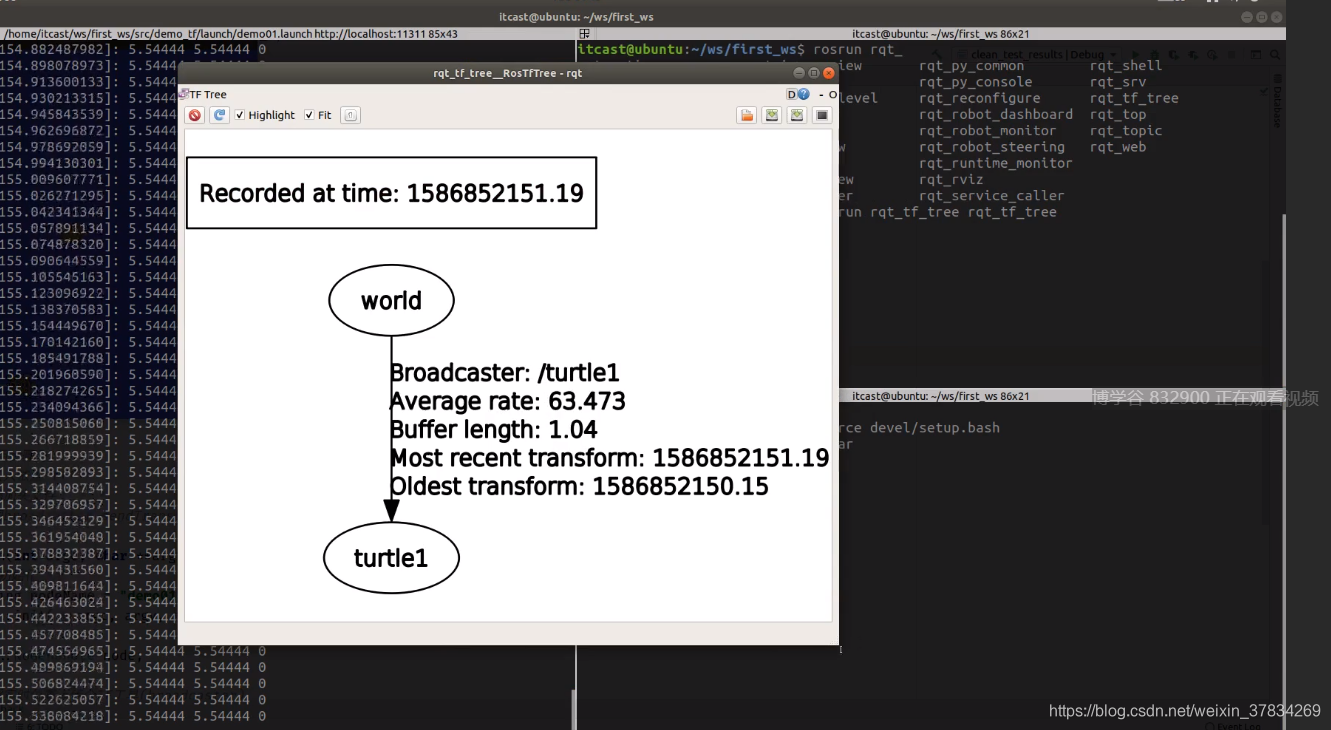
Task: Click the world node in the tree
Action: [x=391, y=300]
